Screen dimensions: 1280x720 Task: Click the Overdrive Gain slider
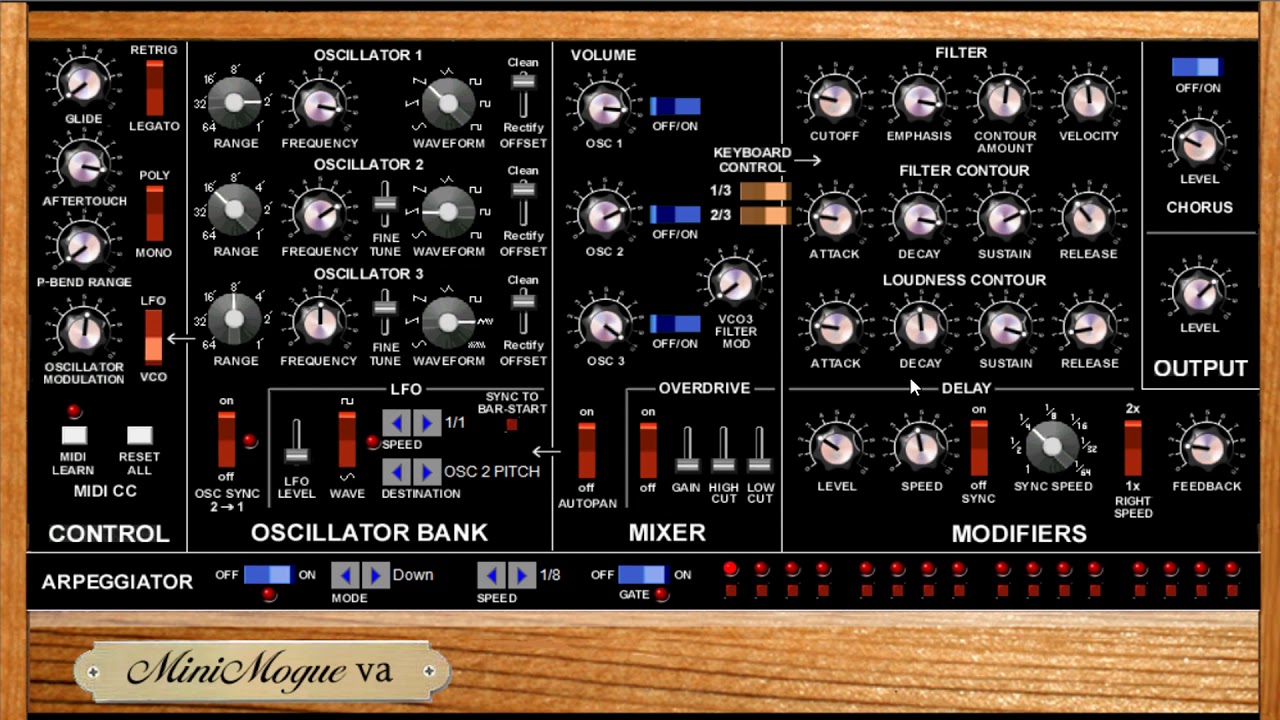pos(686,452)
